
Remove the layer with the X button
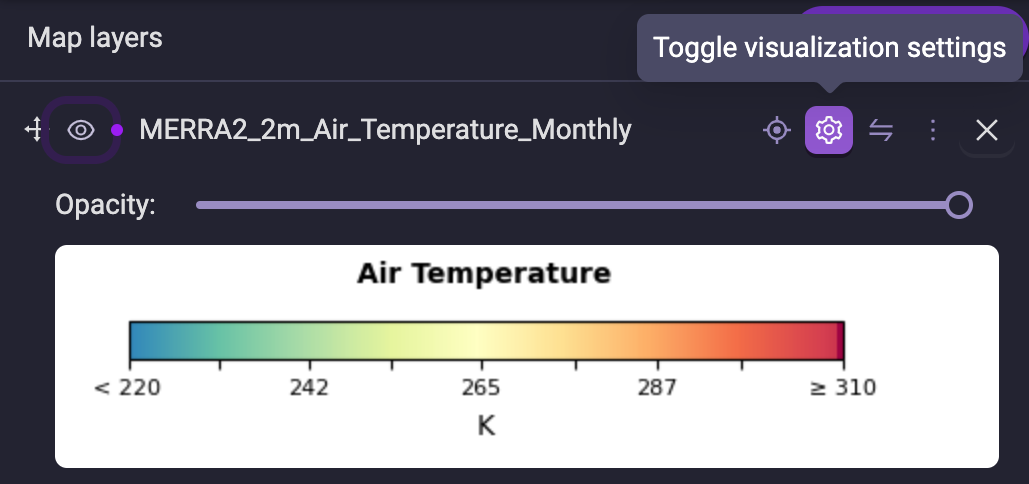987,130
